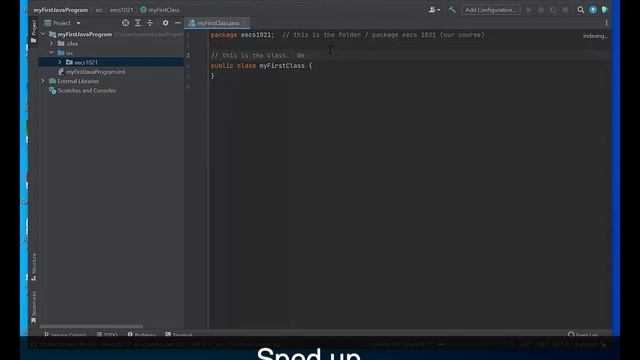The image size is (640, 360).
Task: Open Search Everywhere magnifier icon
Action: coord(580,10)
